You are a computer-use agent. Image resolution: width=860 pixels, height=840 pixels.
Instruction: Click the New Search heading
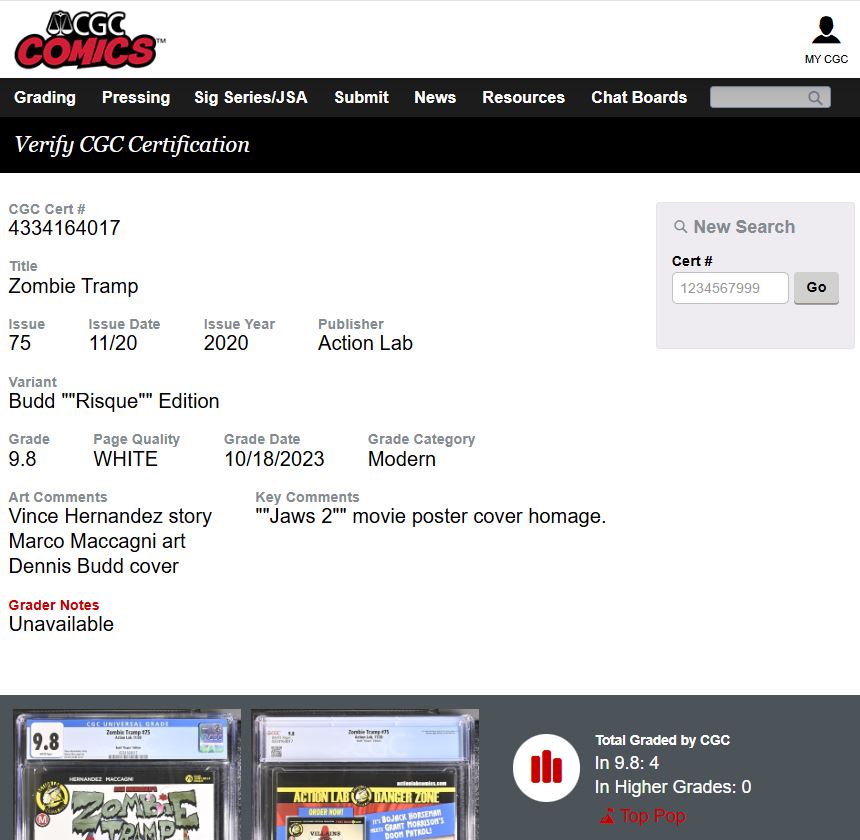point(744,227)
